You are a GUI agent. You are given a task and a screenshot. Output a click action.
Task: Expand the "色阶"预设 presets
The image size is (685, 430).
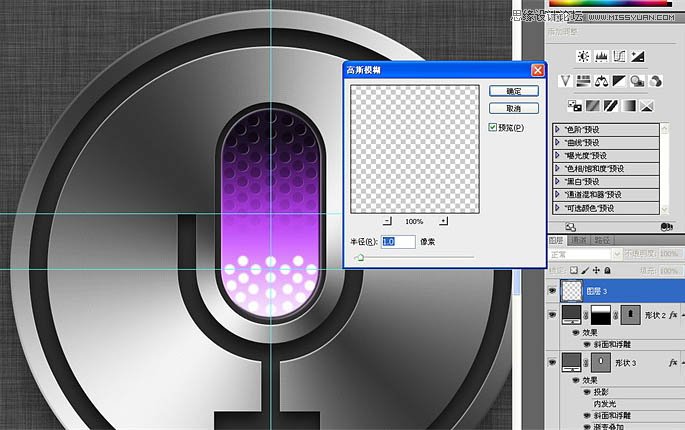pyautogui.click(x=558, y=129)
